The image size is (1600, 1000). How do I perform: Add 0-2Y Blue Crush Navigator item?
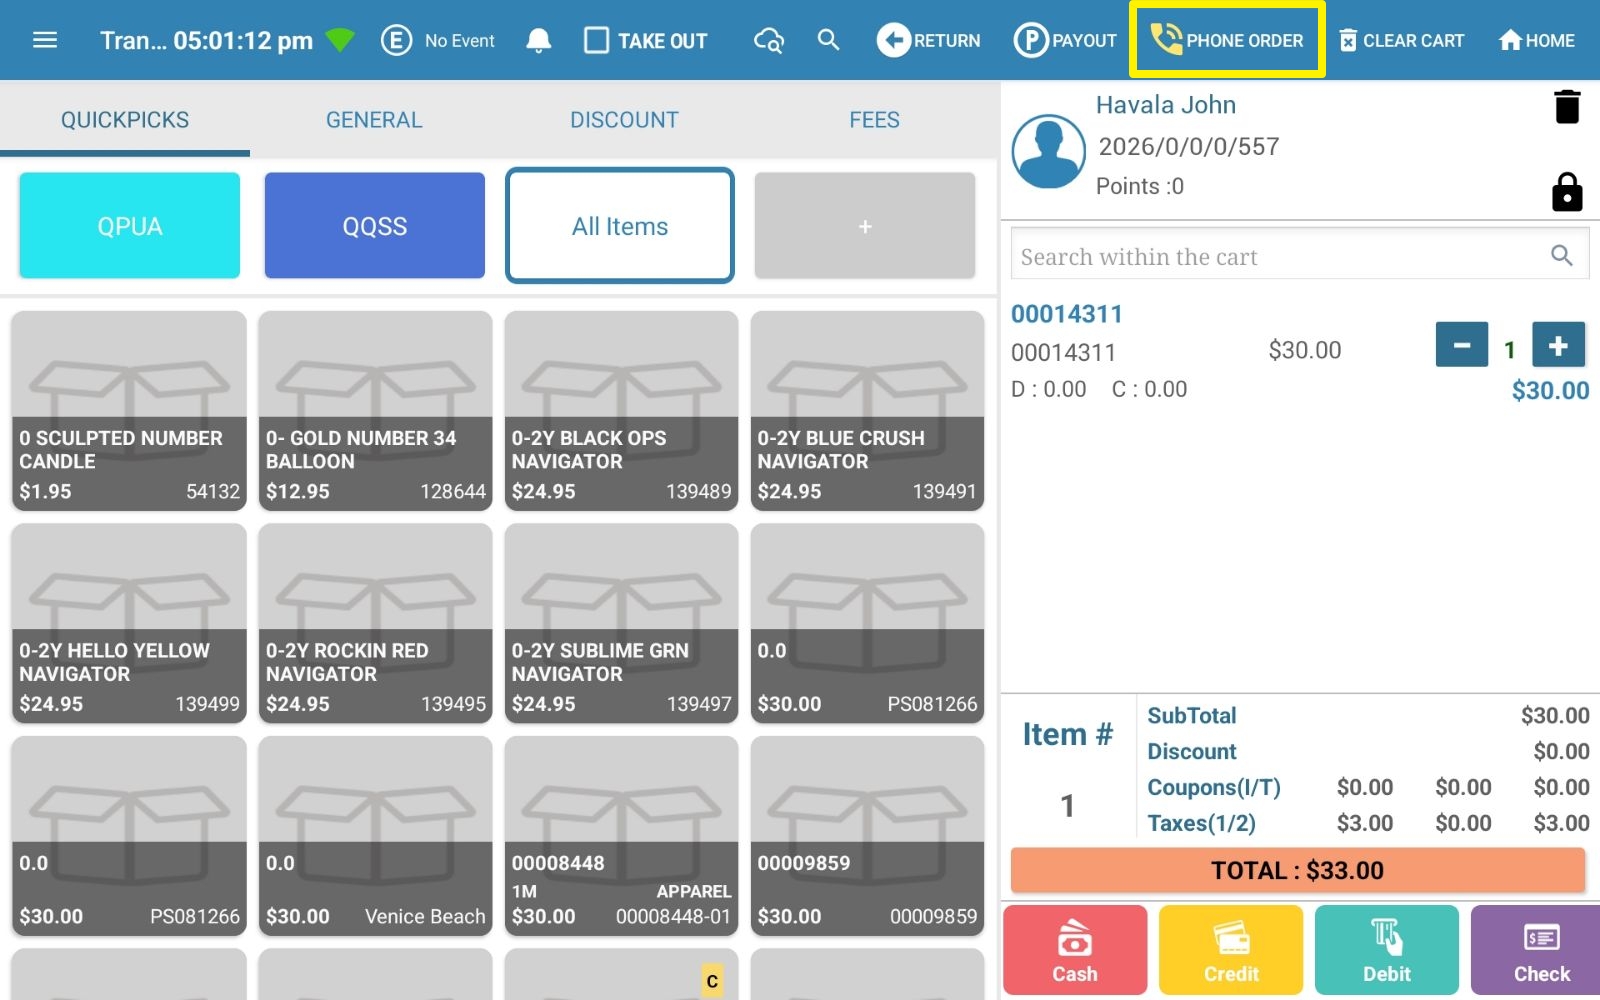pos(867,411)
